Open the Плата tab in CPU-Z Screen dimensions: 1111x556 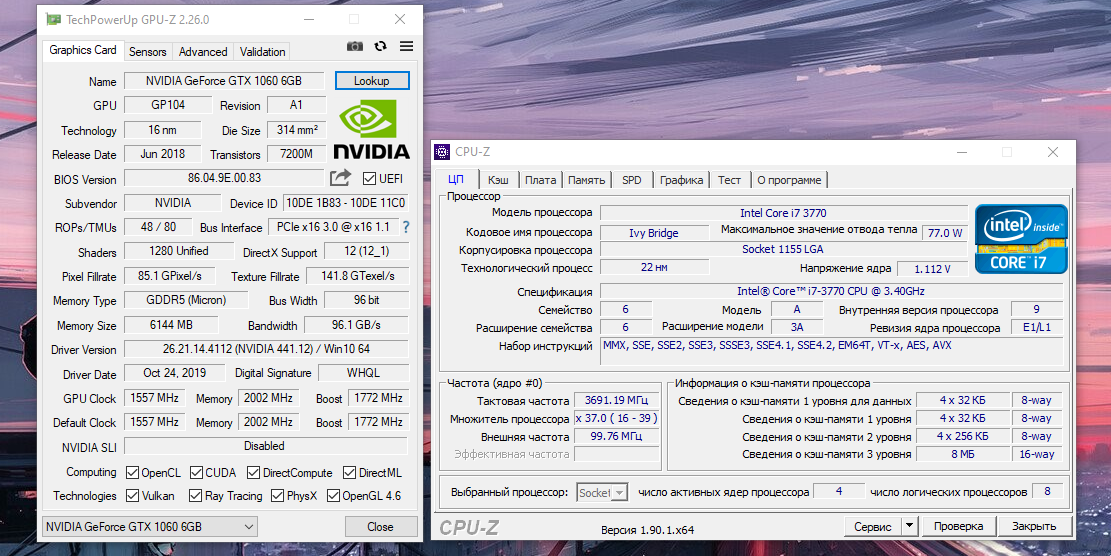pos(541,180)
